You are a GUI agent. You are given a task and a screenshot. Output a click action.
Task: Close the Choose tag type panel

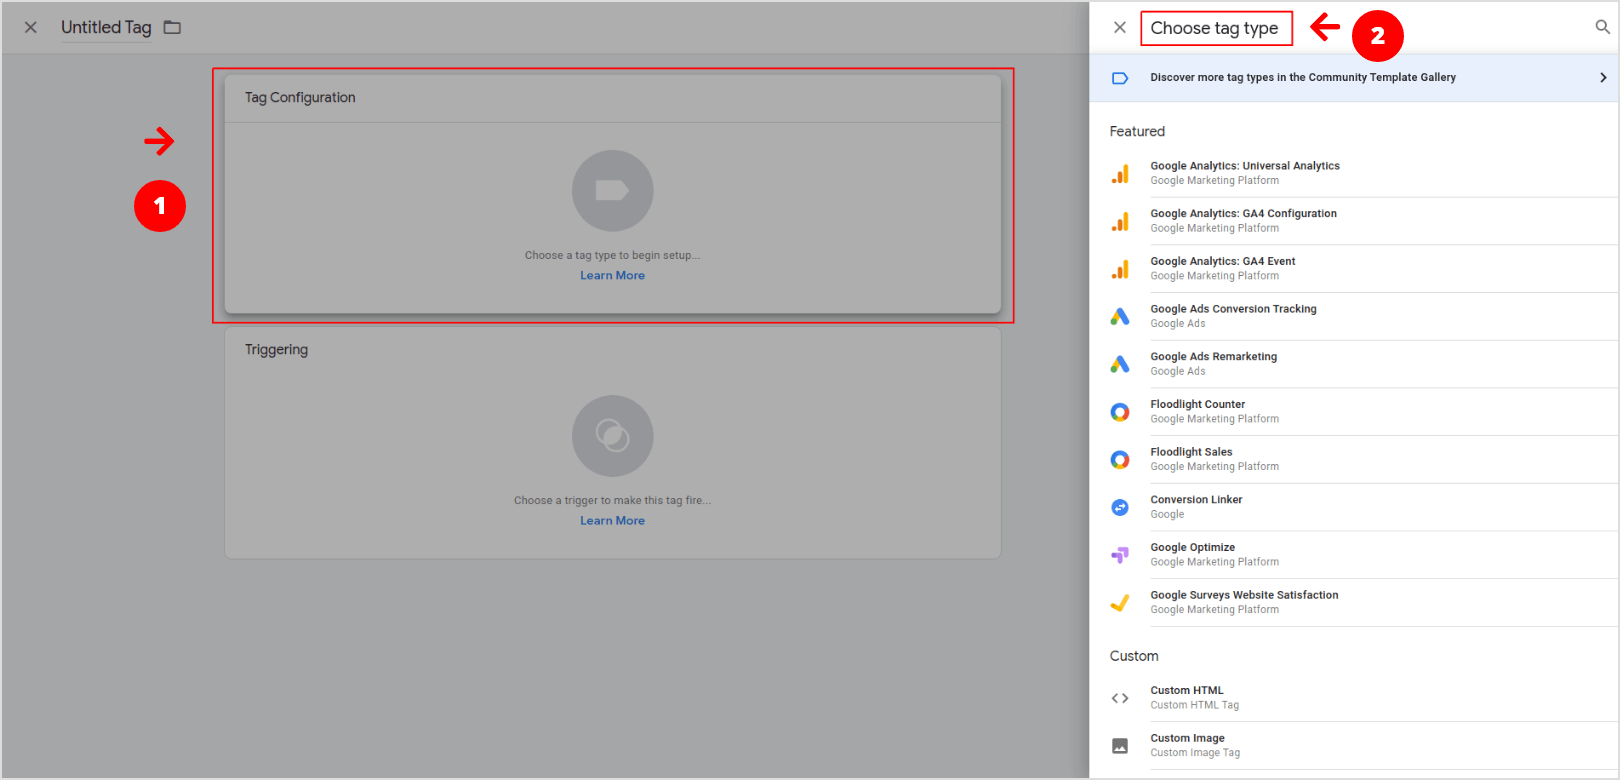[x=1120, y=28]
